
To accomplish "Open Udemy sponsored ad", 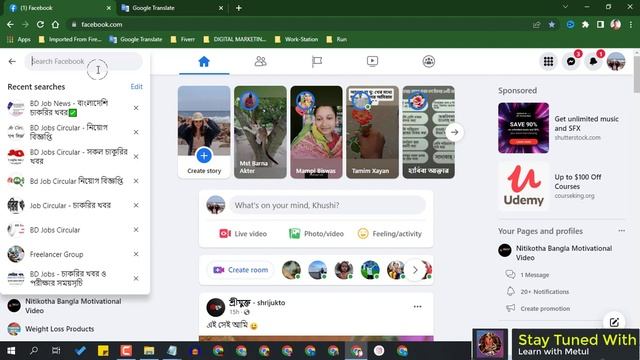I will click(562, 187).
